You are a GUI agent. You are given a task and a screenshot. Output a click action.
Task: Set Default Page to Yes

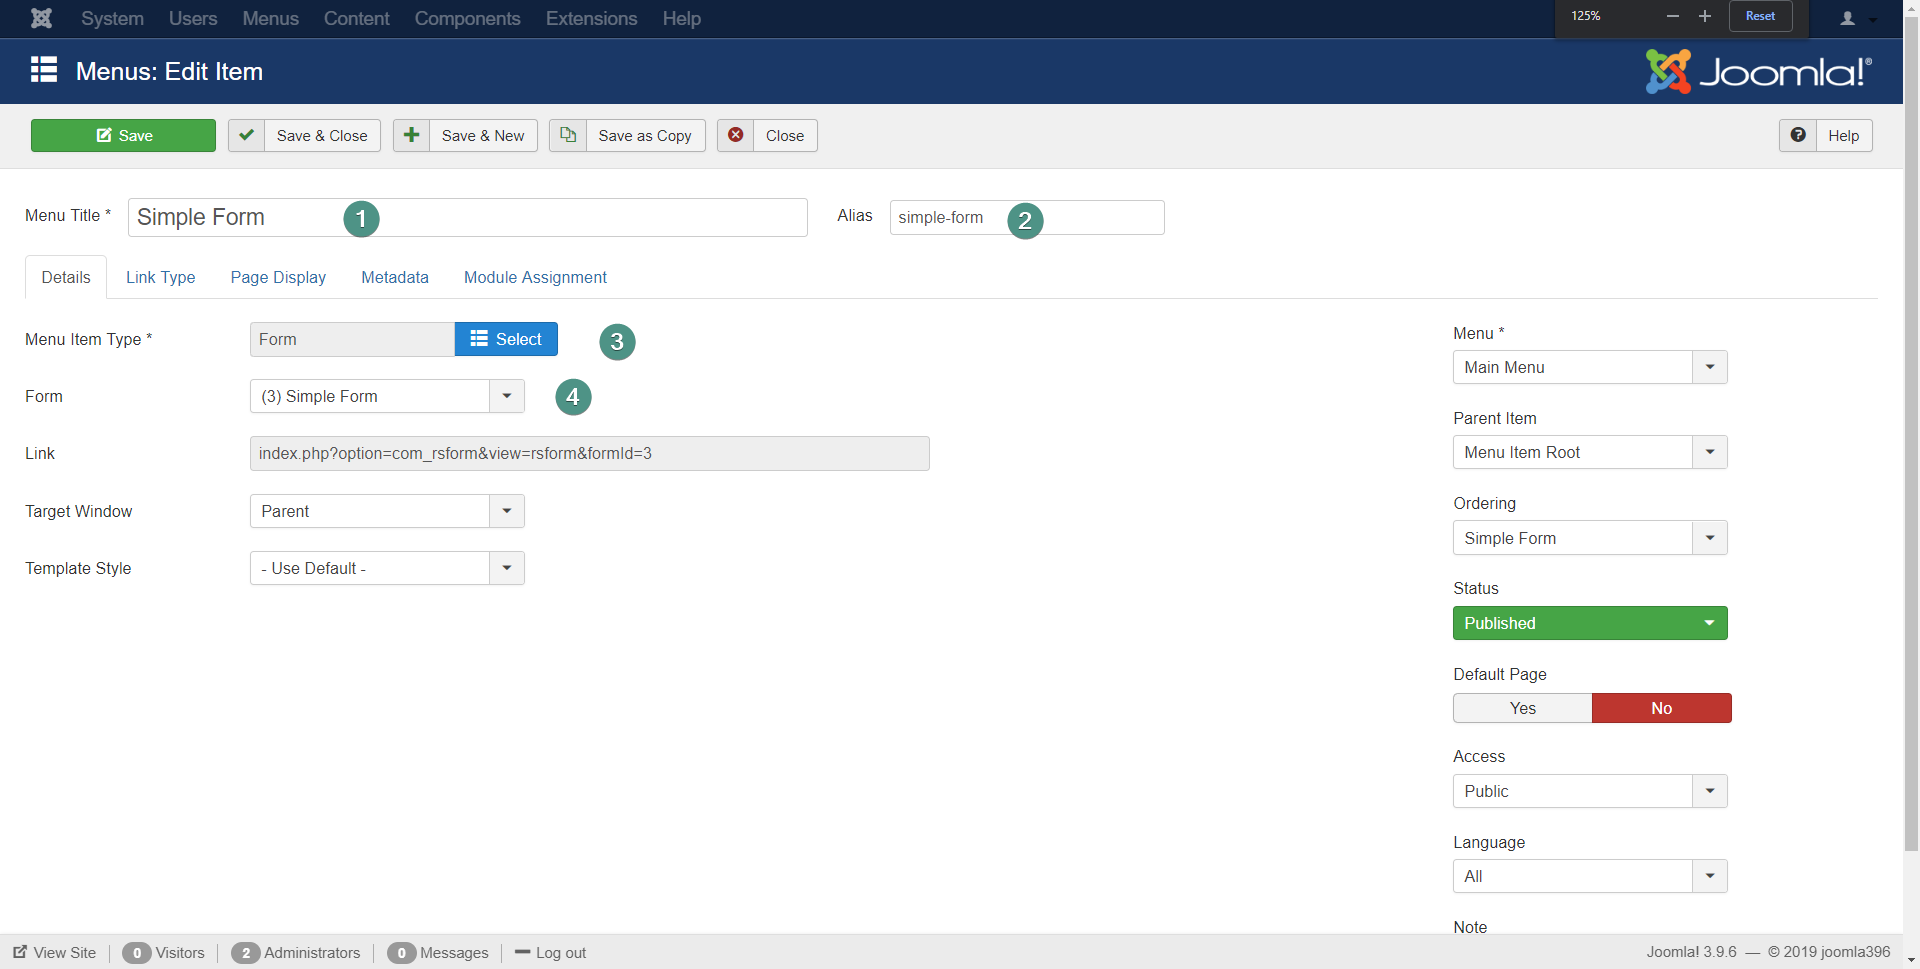point(1522,708)
